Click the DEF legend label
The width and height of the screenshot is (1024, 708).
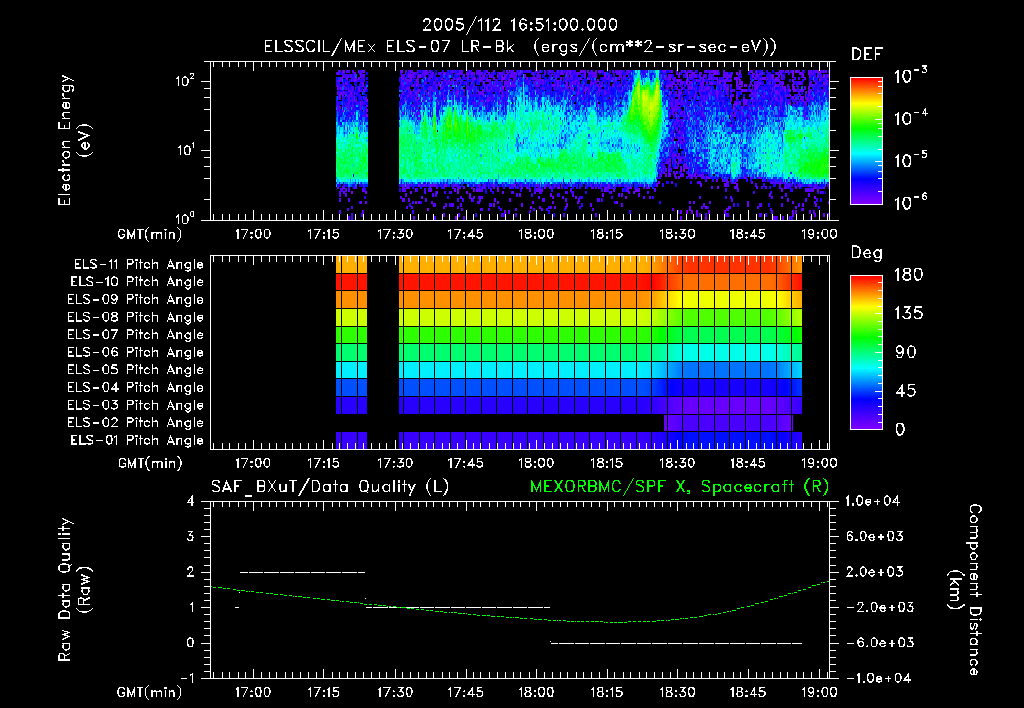click(x=867, y=54)
